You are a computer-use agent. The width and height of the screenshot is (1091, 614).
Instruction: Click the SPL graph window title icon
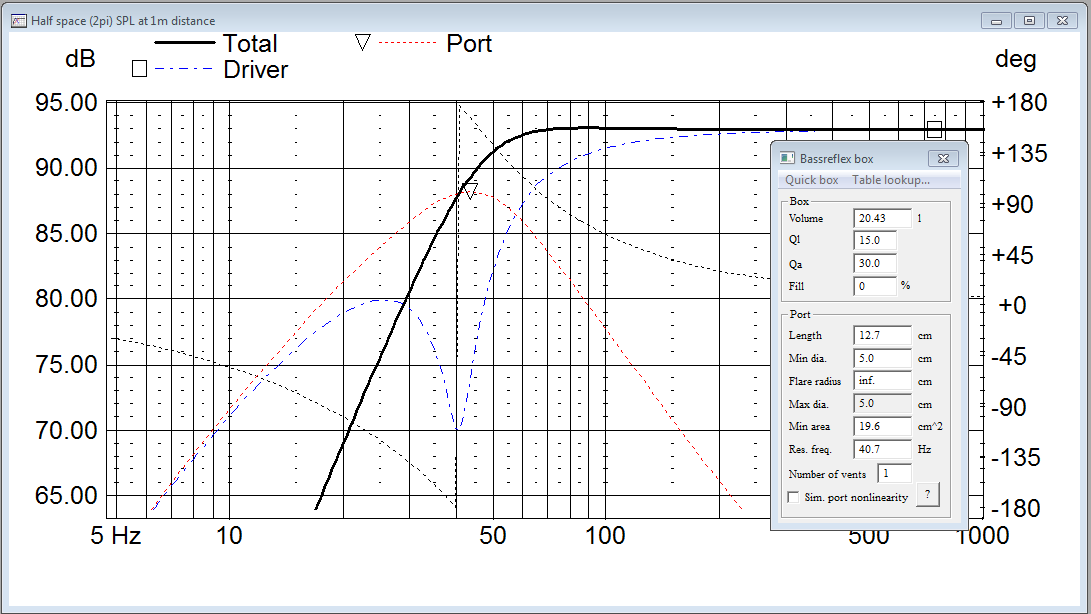point(19,21)
